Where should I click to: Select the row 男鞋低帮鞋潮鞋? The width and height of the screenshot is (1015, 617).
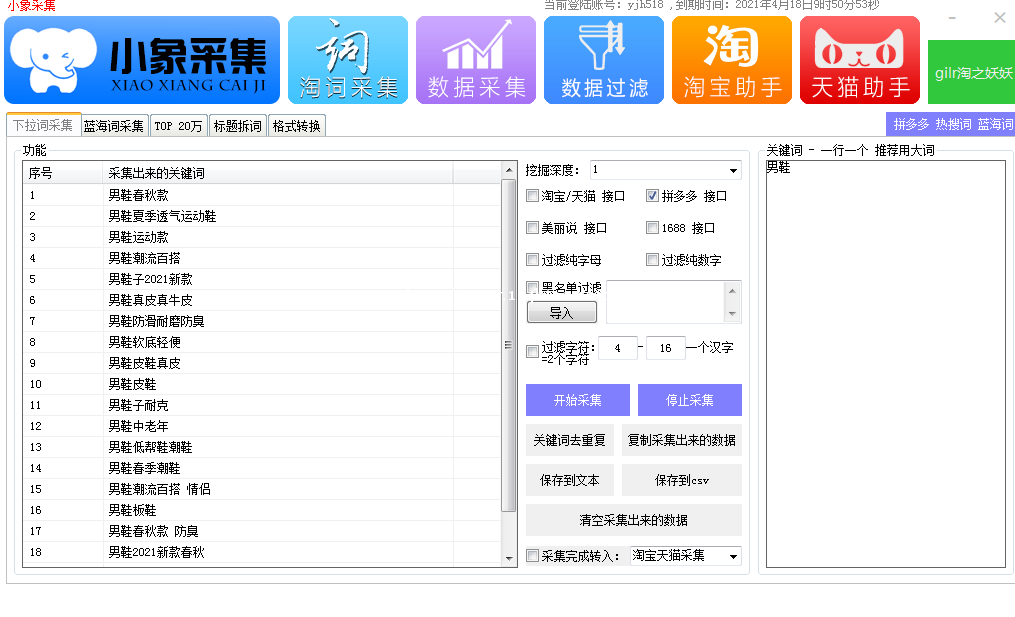click(262, 447)
